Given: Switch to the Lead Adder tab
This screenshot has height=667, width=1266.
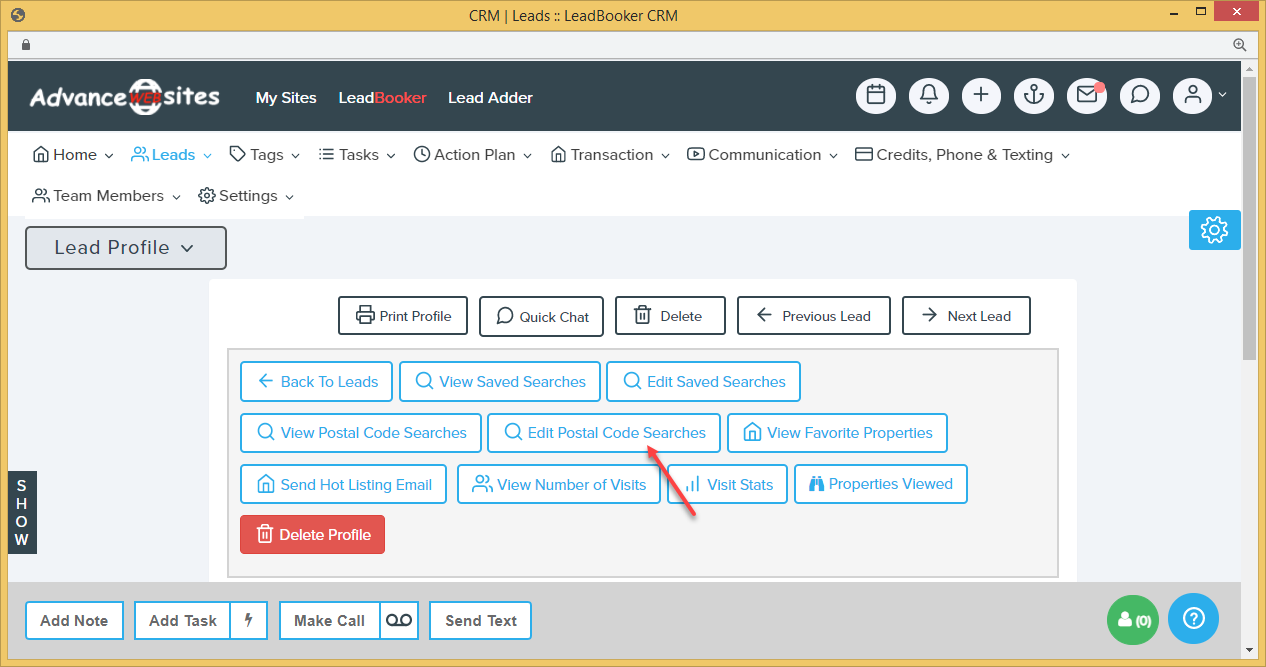Looking at the screenshot, I should (490, 98).
